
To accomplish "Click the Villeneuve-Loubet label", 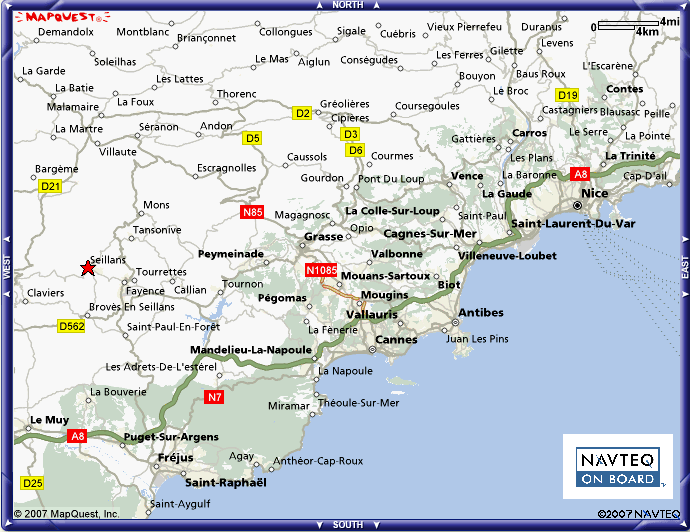I will [507, 256].
